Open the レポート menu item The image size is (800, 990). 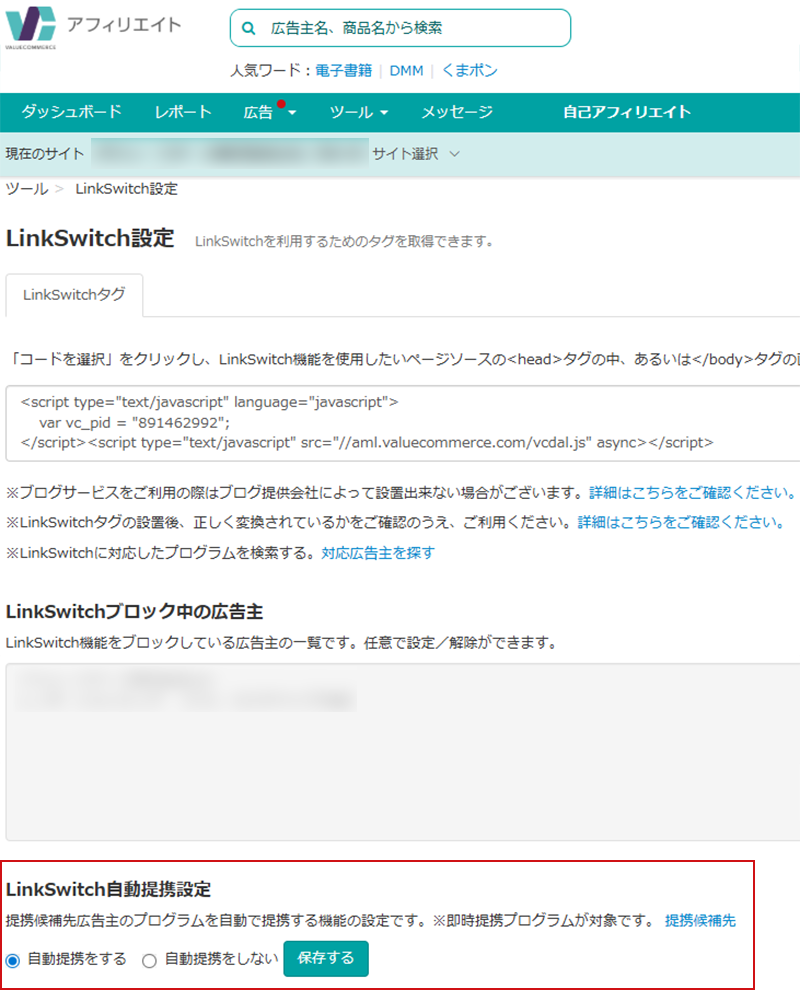pos(183,112)
